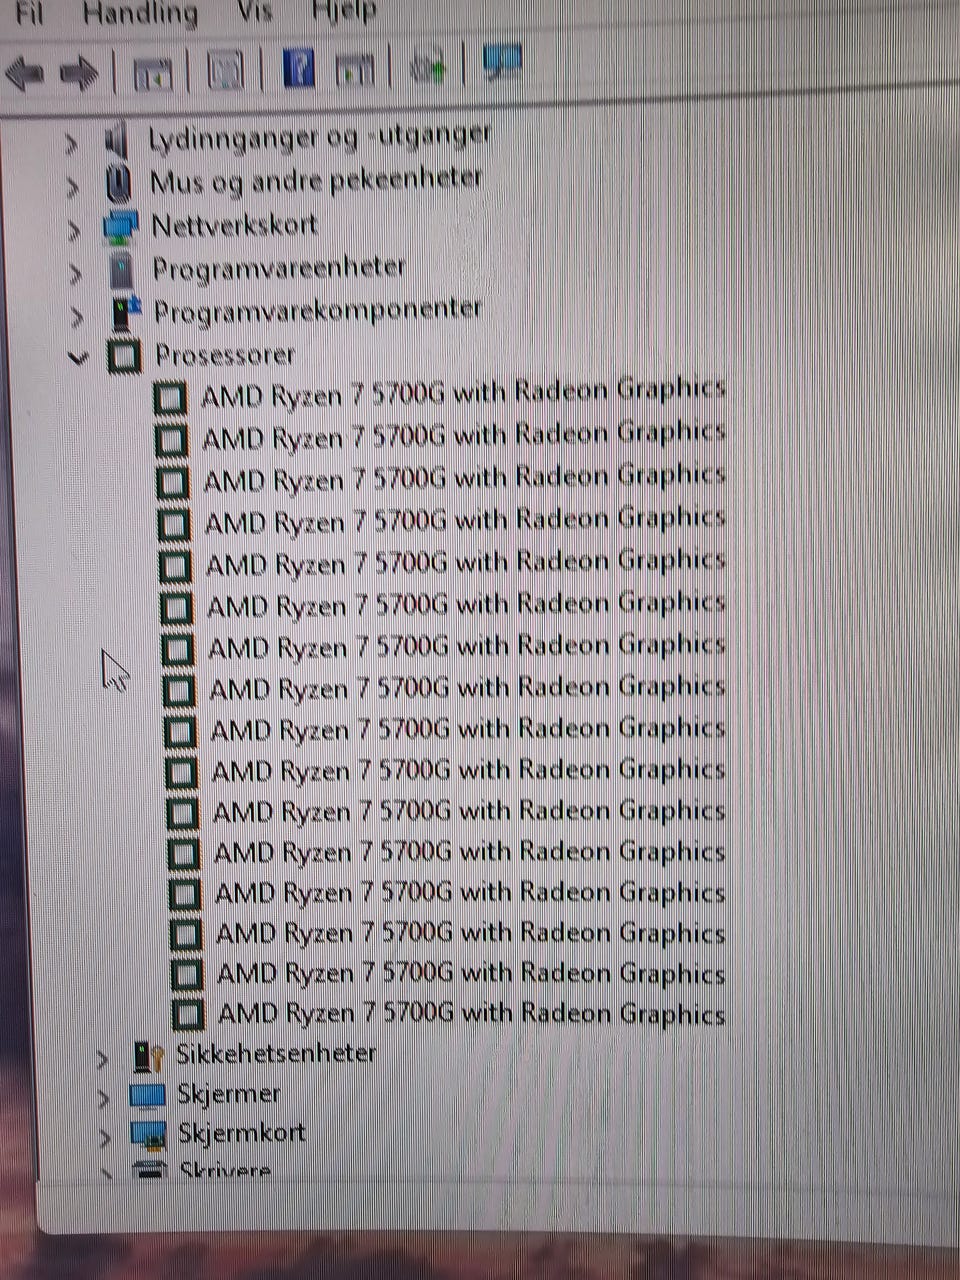Select the Skjermer label

[229, 1094]
